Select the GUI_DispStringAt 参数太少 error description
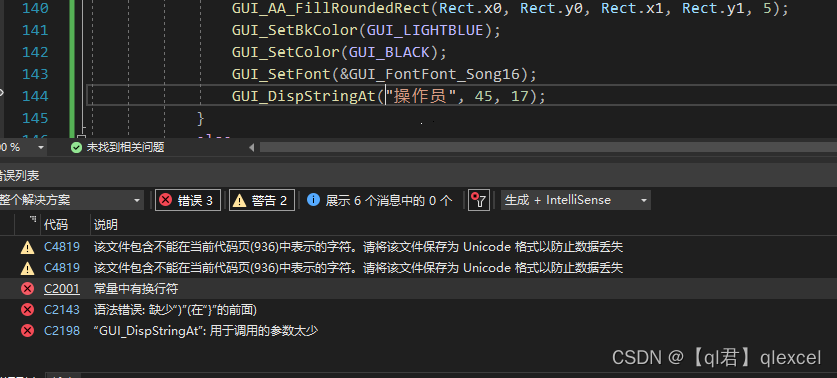 [206, 331]
